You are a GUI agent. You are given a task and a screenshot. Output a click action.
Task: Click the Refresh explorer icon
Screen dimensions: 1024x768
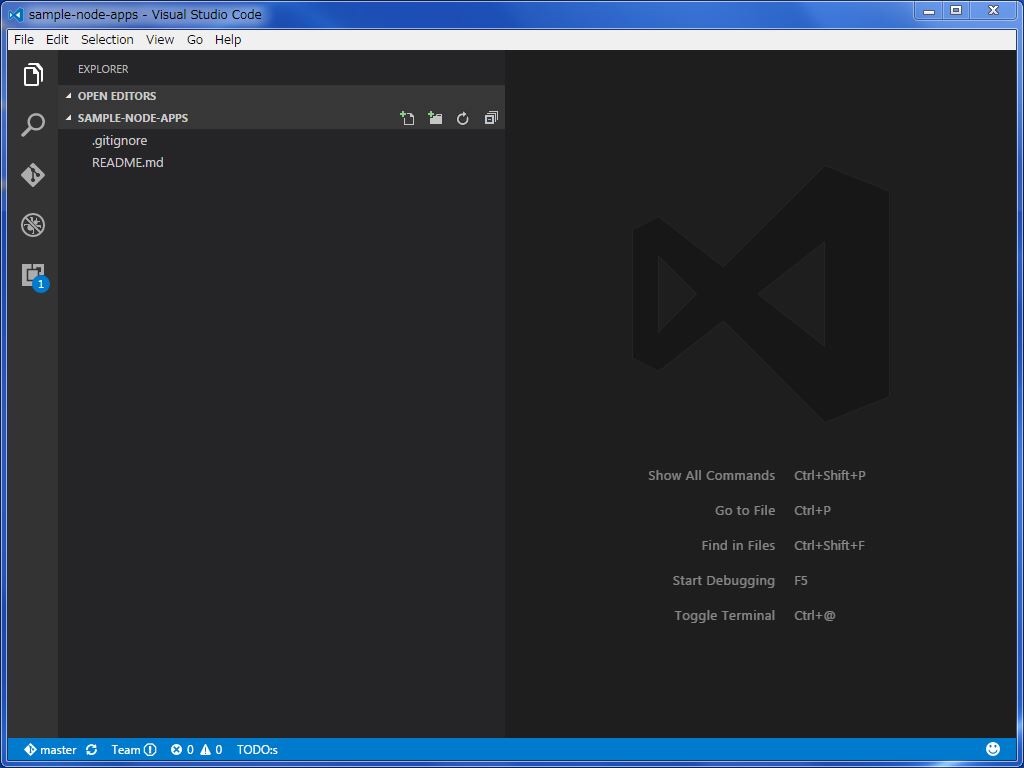(462, 118)
